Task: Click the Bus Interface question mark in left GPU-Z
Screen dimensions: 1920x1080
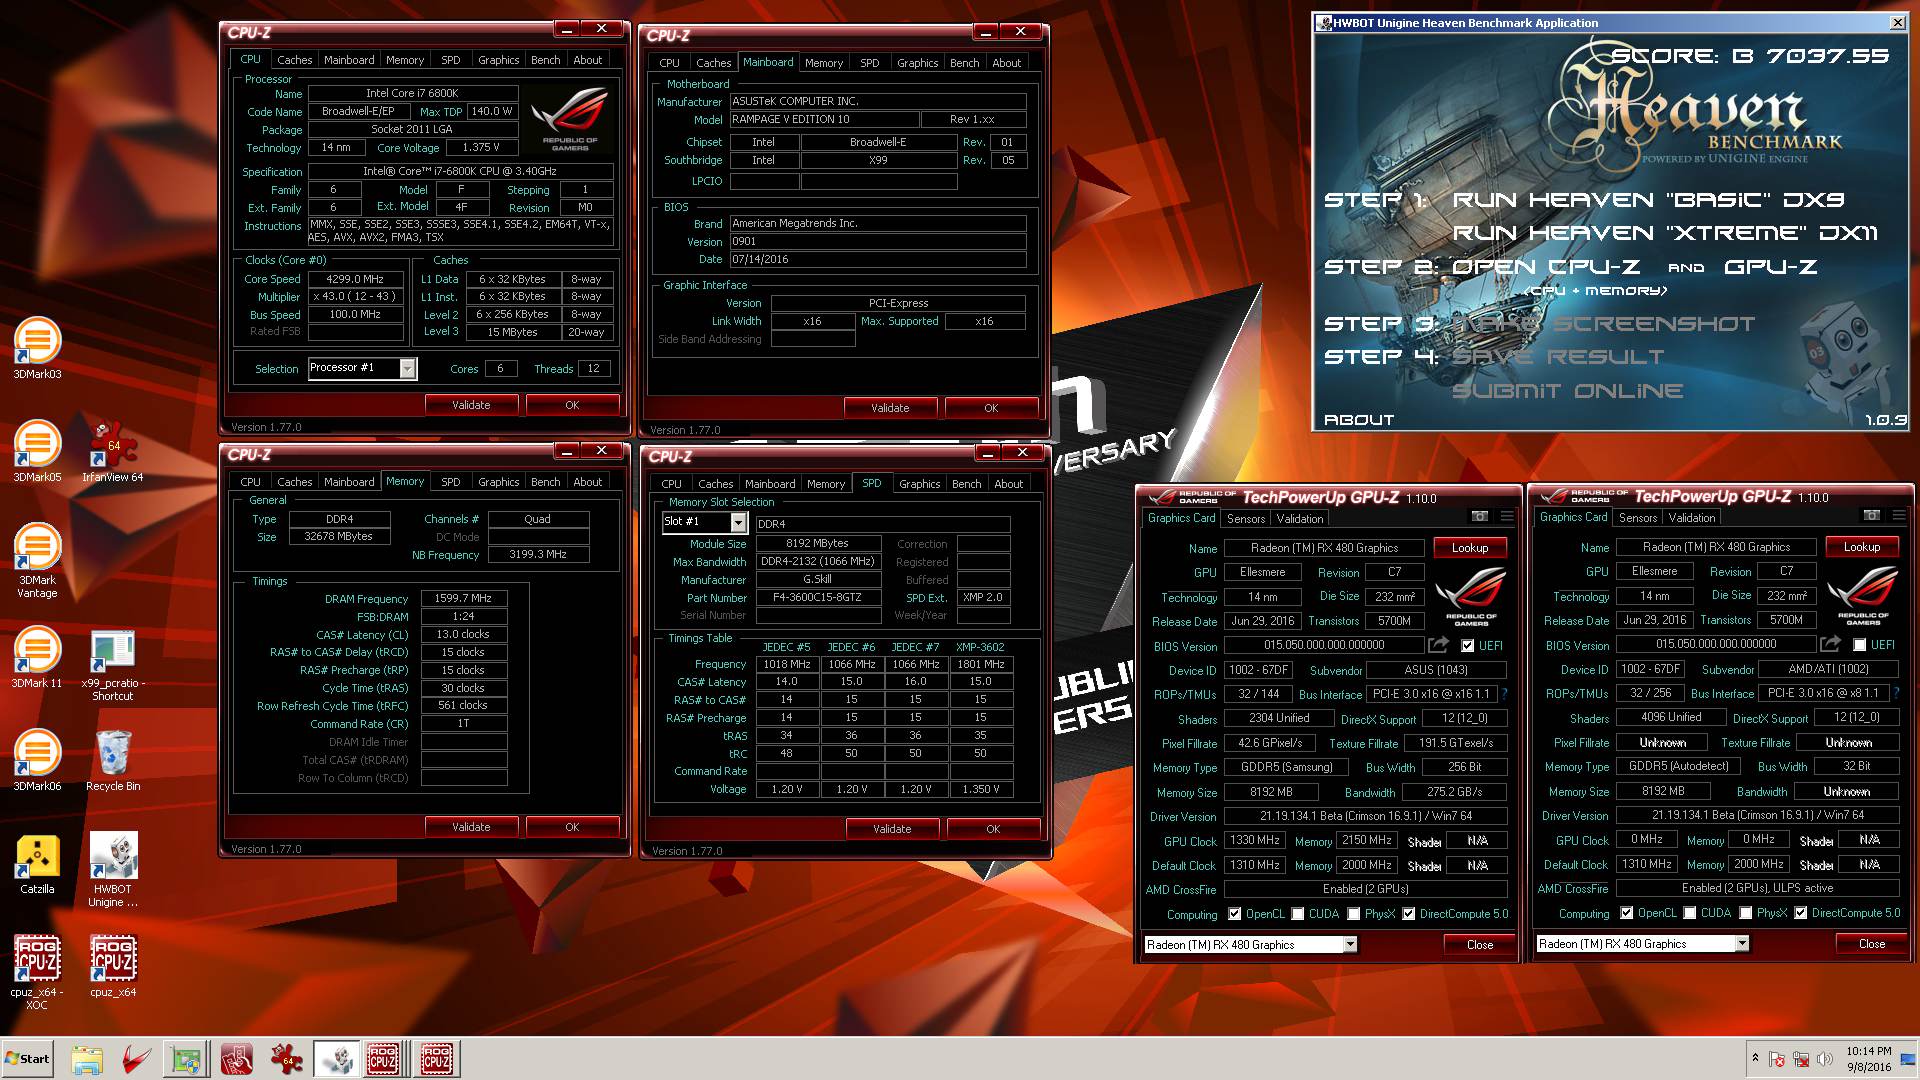Action: point(1504,694)
